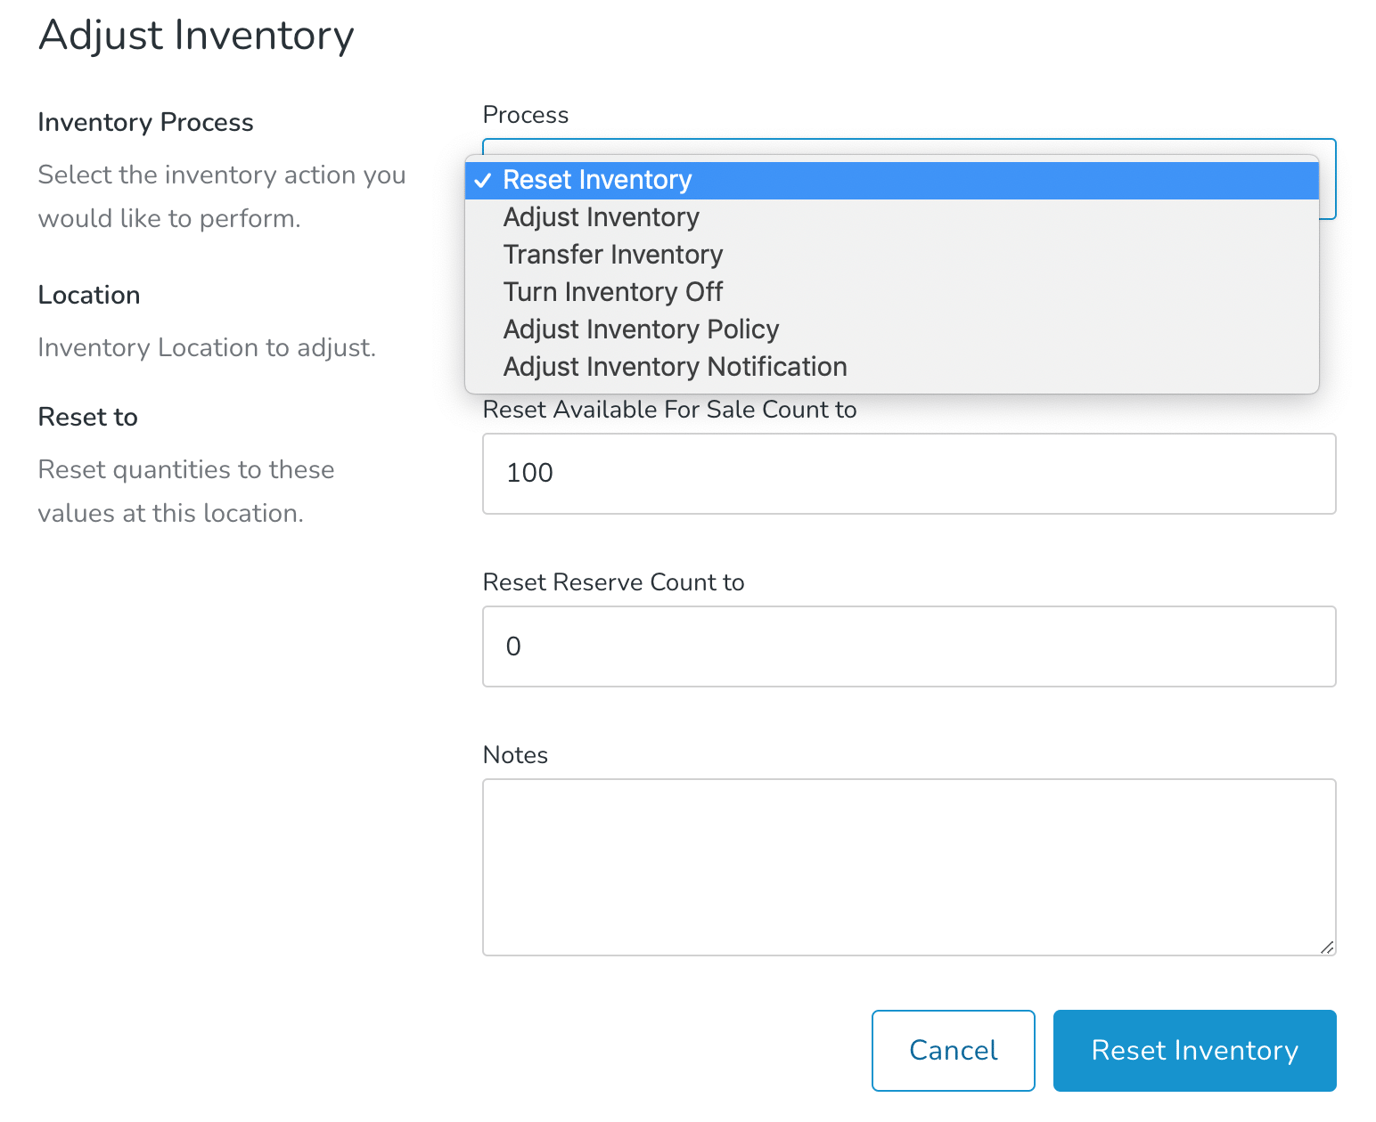Viewport: 1376px width, 1122px height.
Task: Click the Location description text
Action: (x=206, y=347)
